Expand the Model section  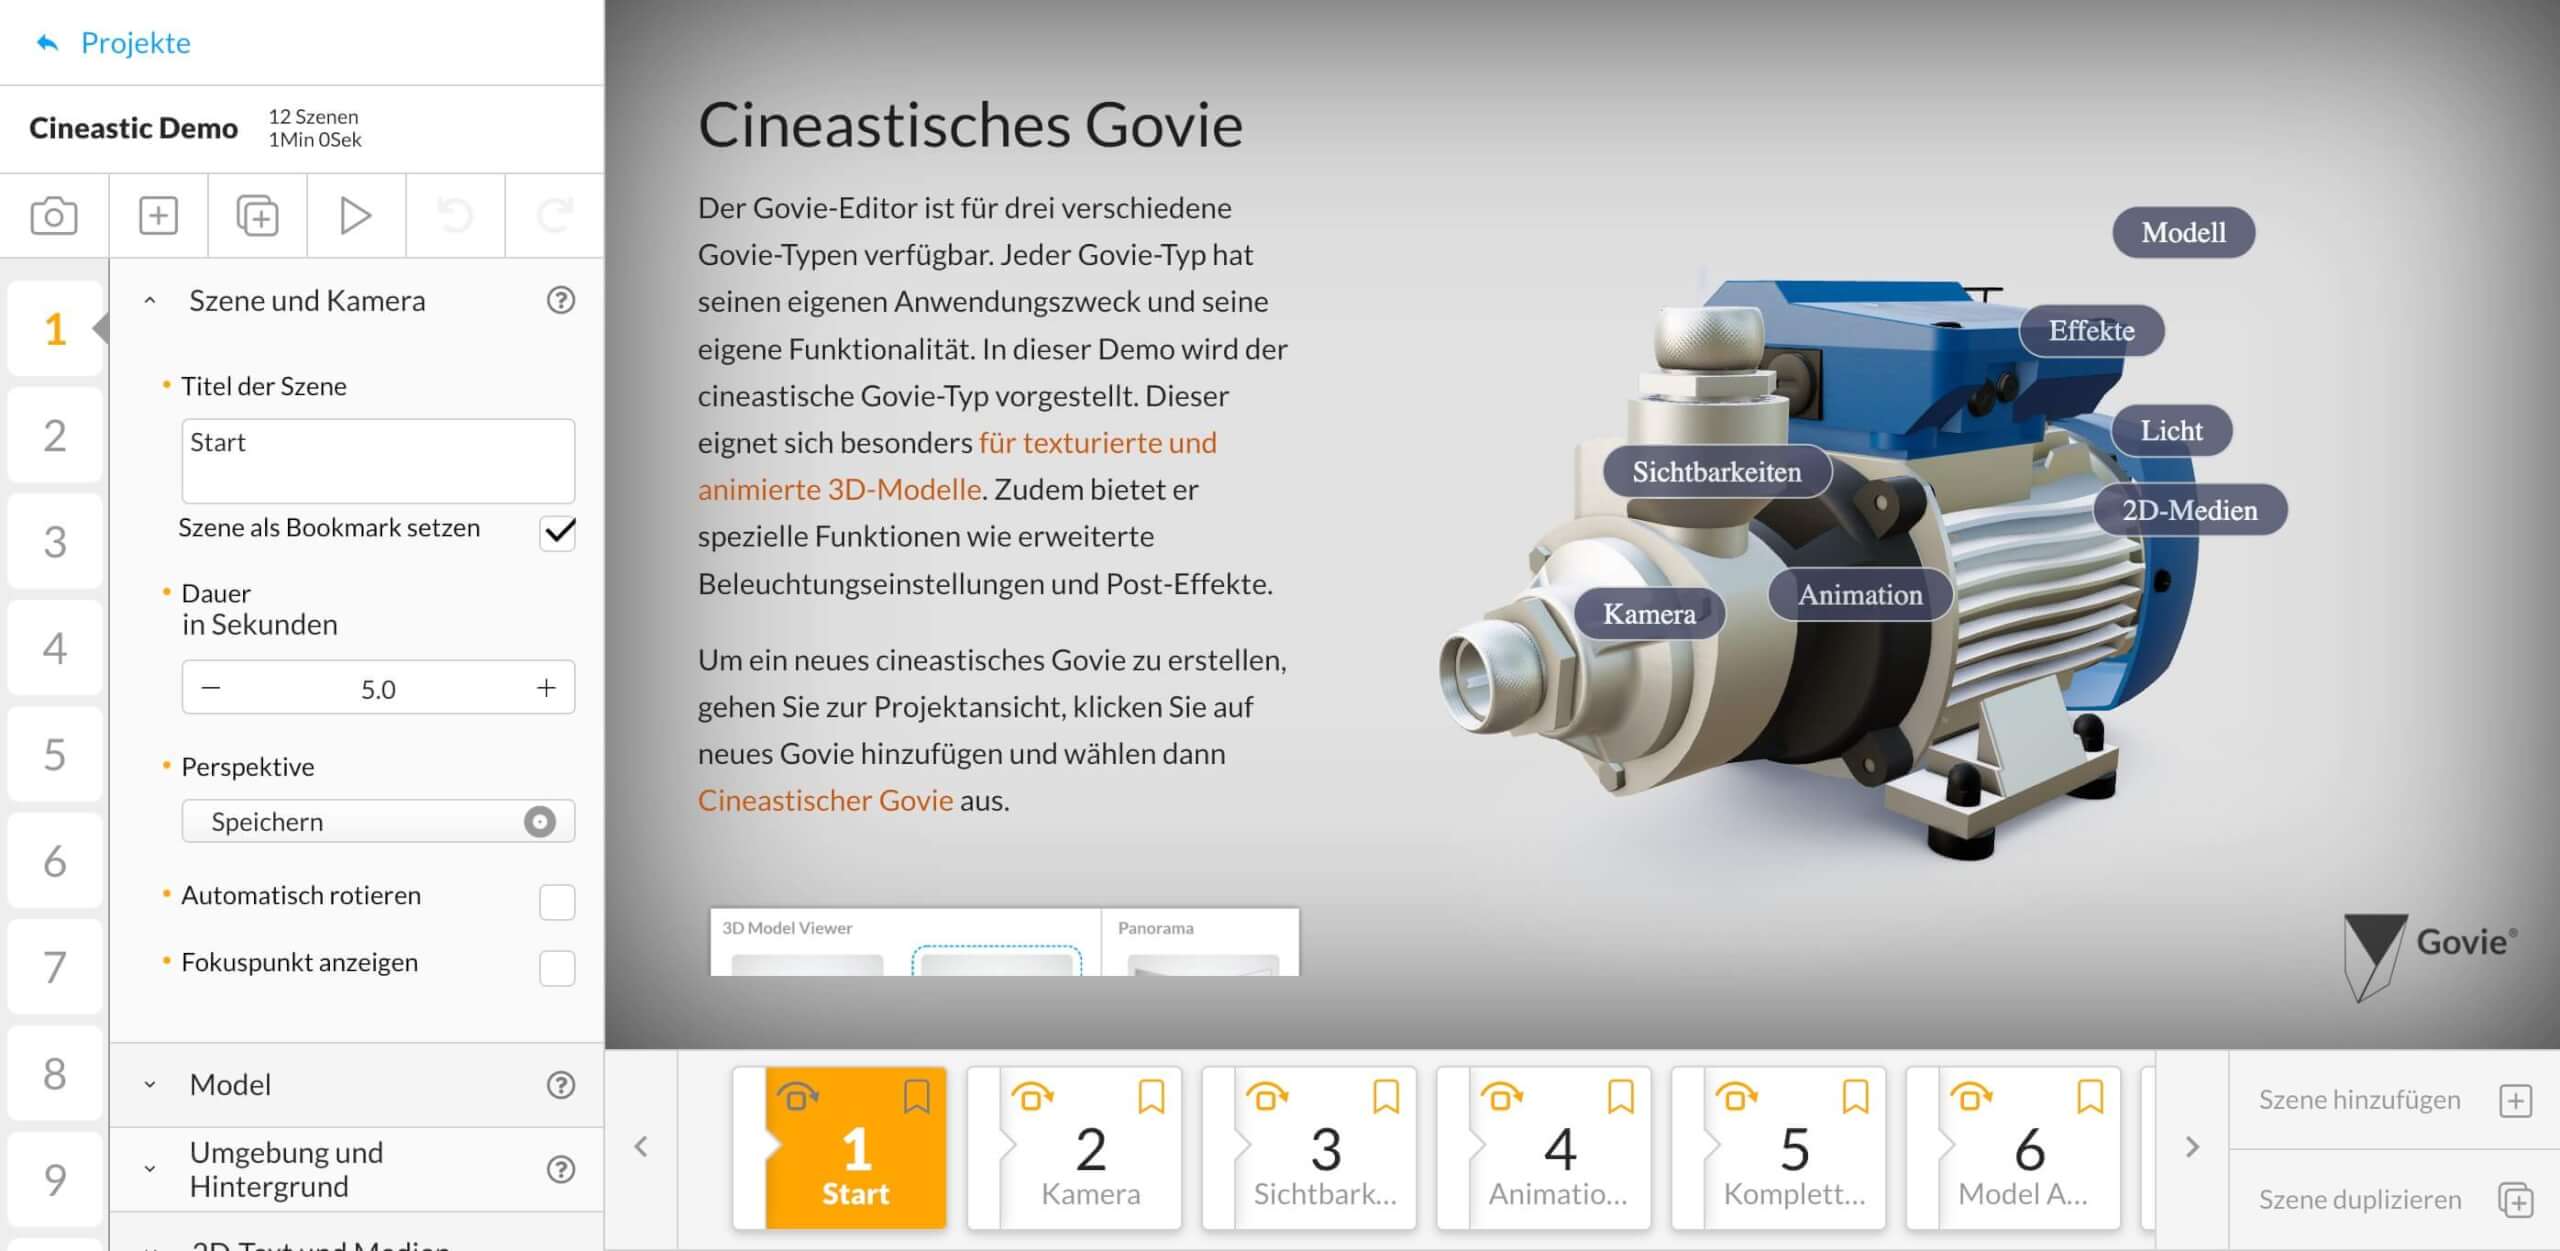(150, 1085)
